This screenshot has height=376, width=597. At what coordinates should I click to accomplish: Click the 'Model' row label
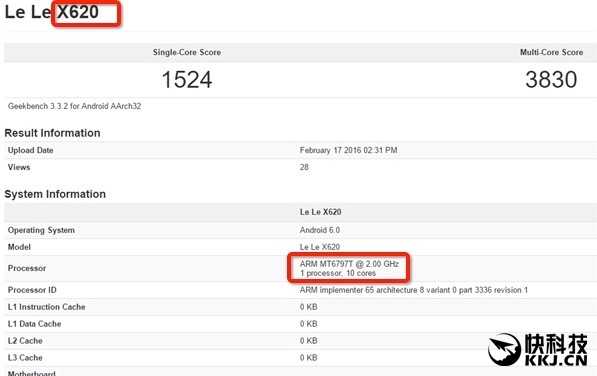[19, 247]
